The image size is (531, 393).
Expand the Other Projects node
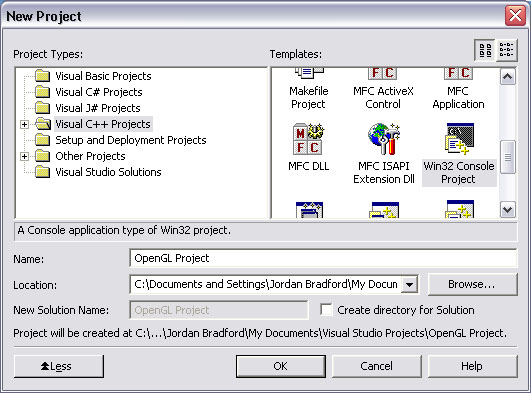(x=24, y=156)
